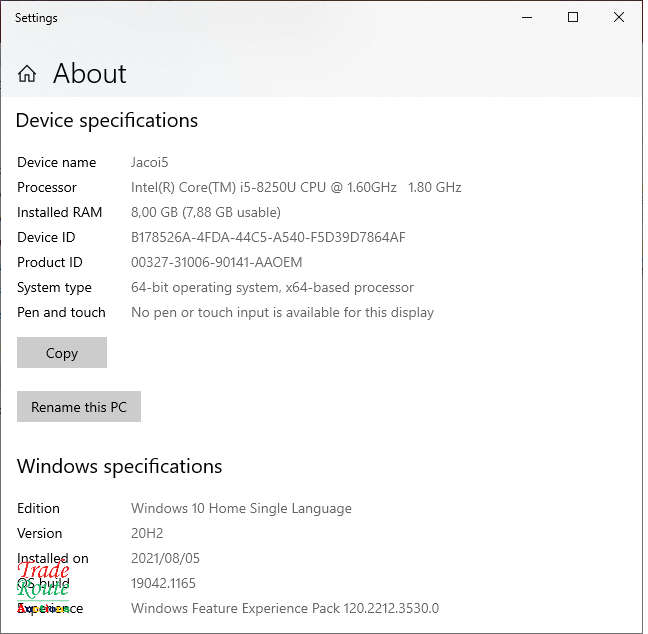Click the Product ID value 00327-31006-90141-AAOEM
648x634 pixels.
pyautogui.click(x=216, y=262)
